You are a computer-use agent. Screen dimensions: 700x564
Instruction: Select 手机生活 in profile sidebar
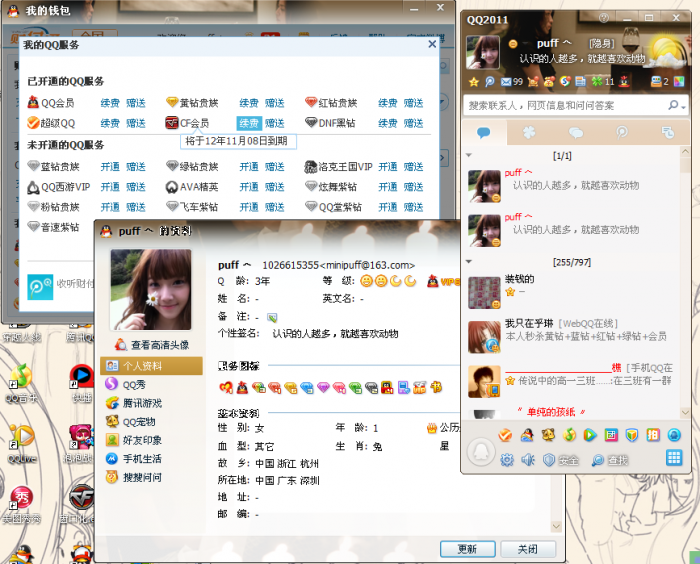pos(151,459)
